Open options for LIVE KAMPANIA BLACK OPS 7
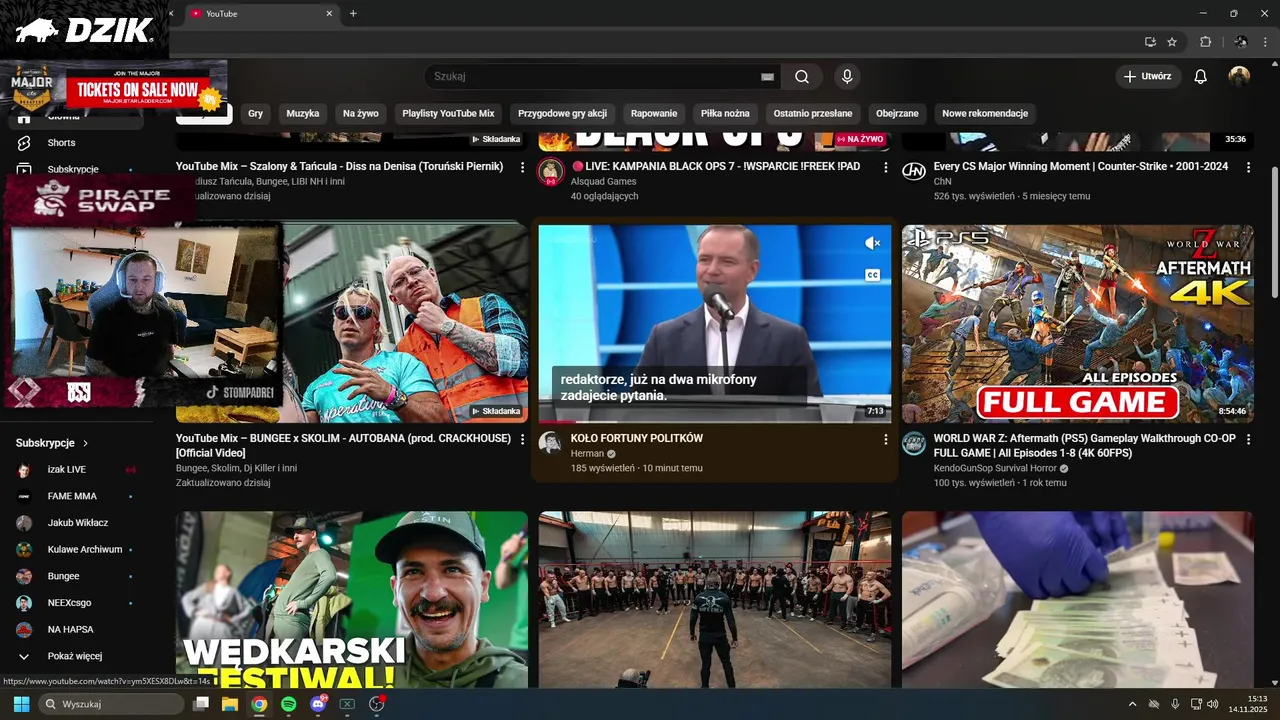The image size is (1280, 720). point(885,168)
